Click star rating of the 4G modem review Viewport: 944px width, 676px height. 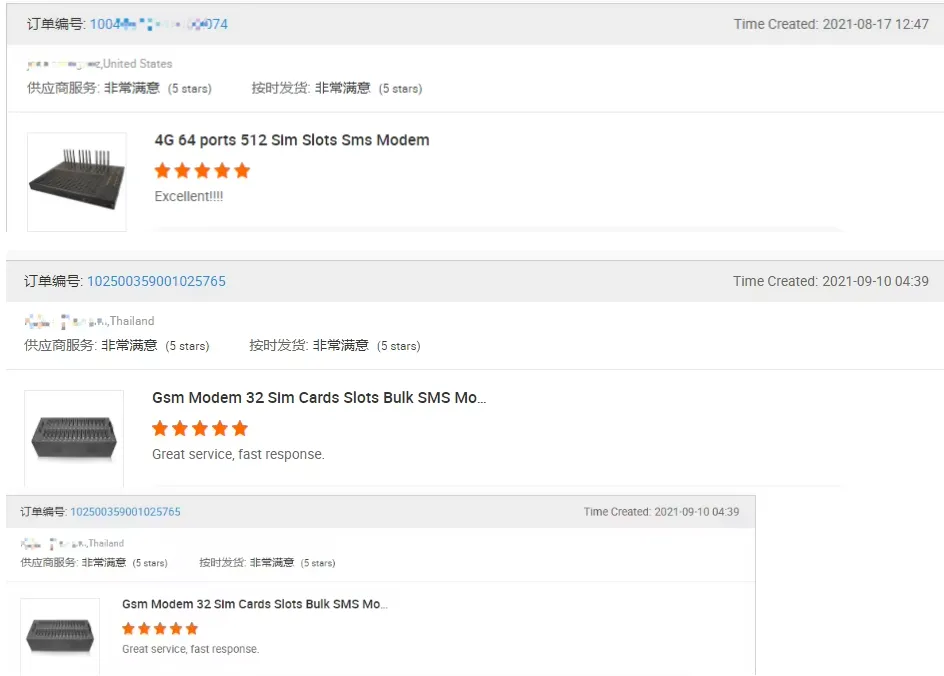coord(202,171)
